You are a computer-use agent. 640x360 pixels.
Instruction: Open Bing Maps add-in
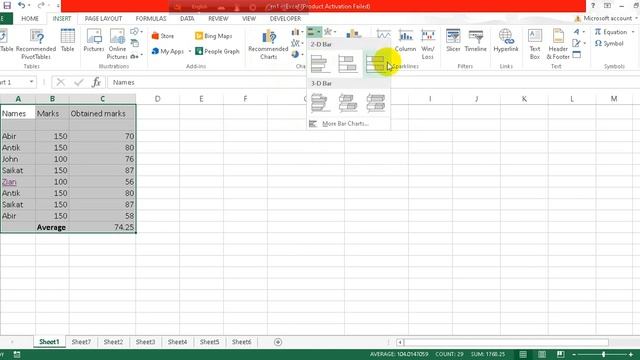coord(213,36)
